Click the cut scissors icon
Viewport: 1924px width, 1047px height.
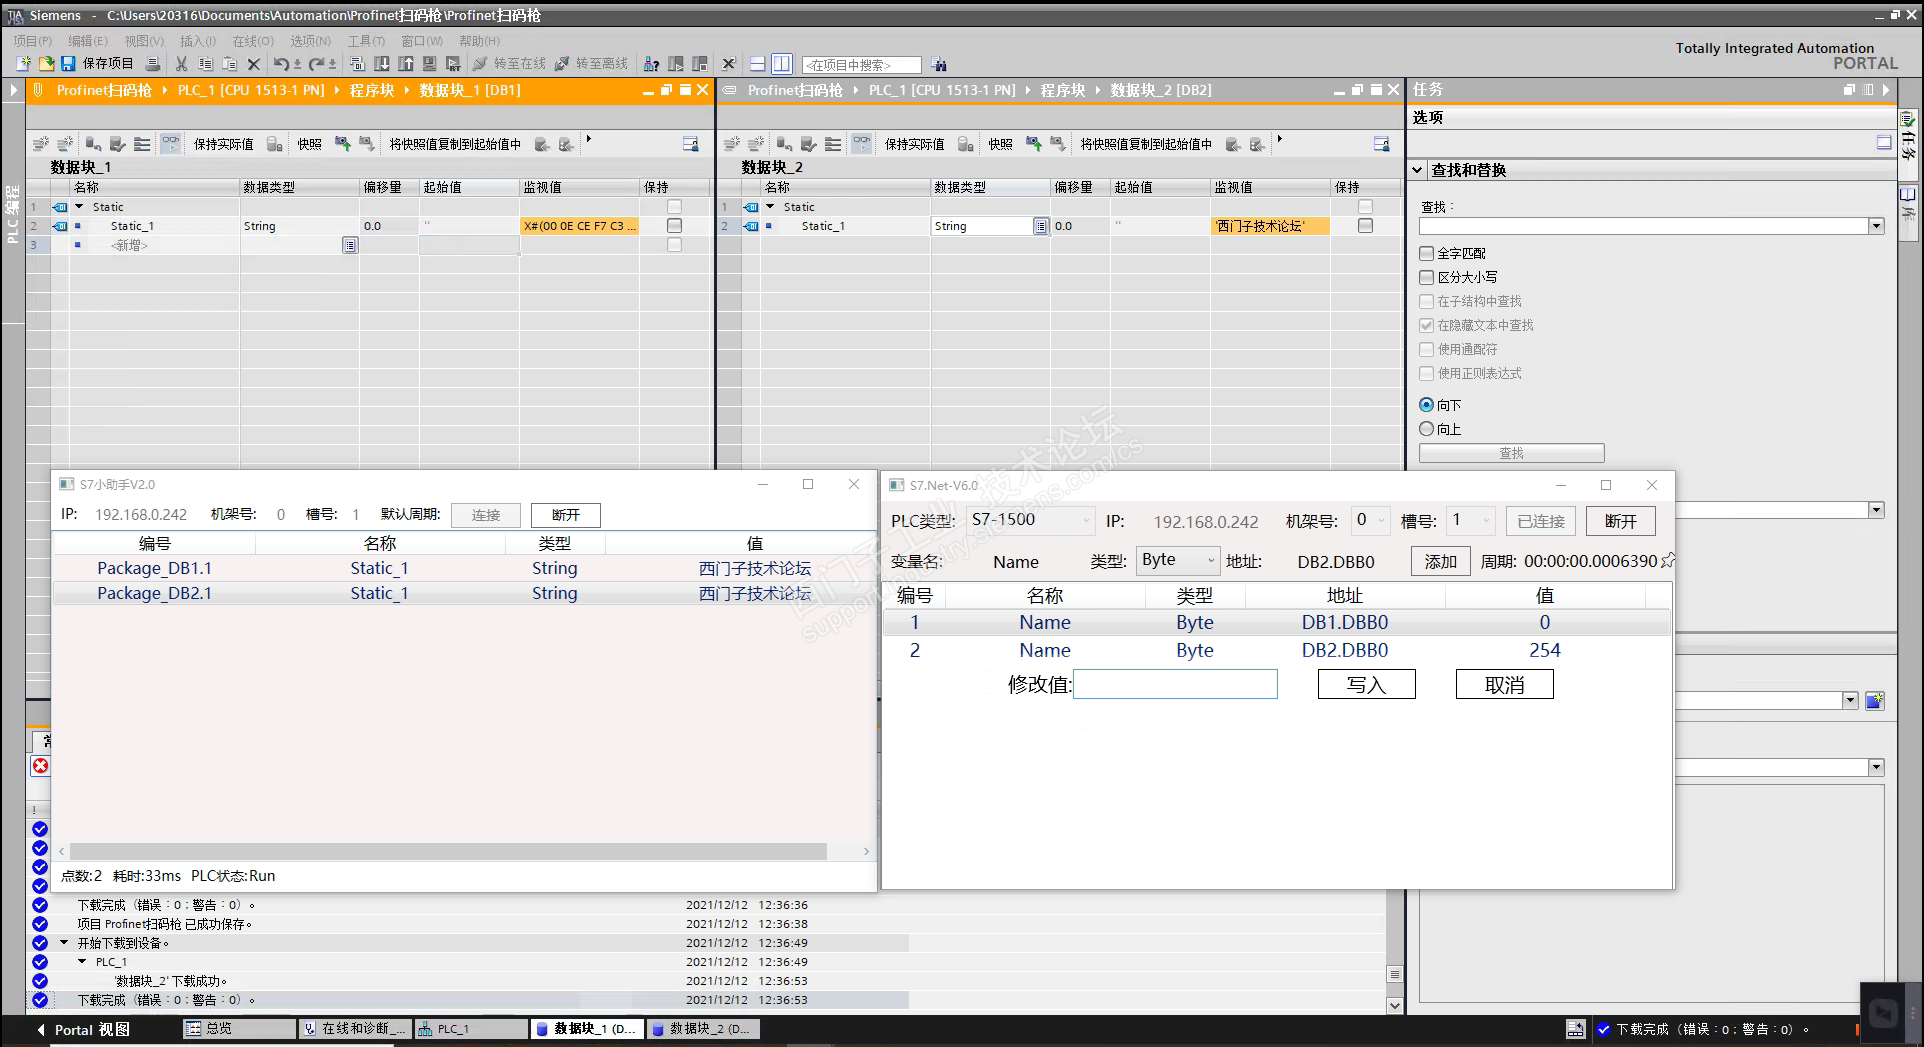click(181, 64)
